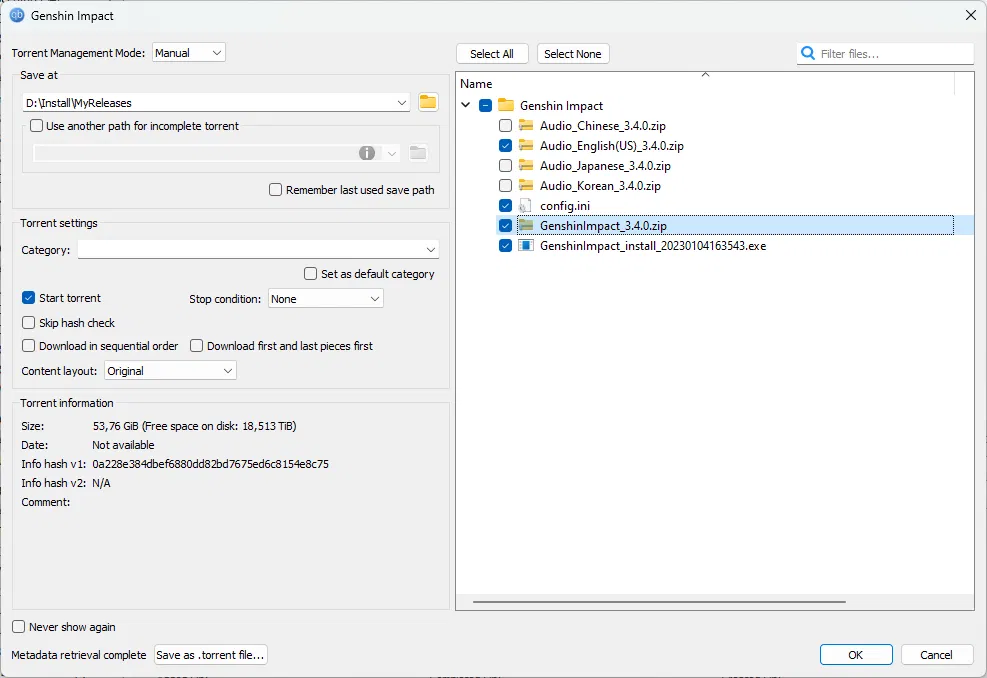Enable Download in sequential order
987x678 pixels.
click(x=28, y=346)
